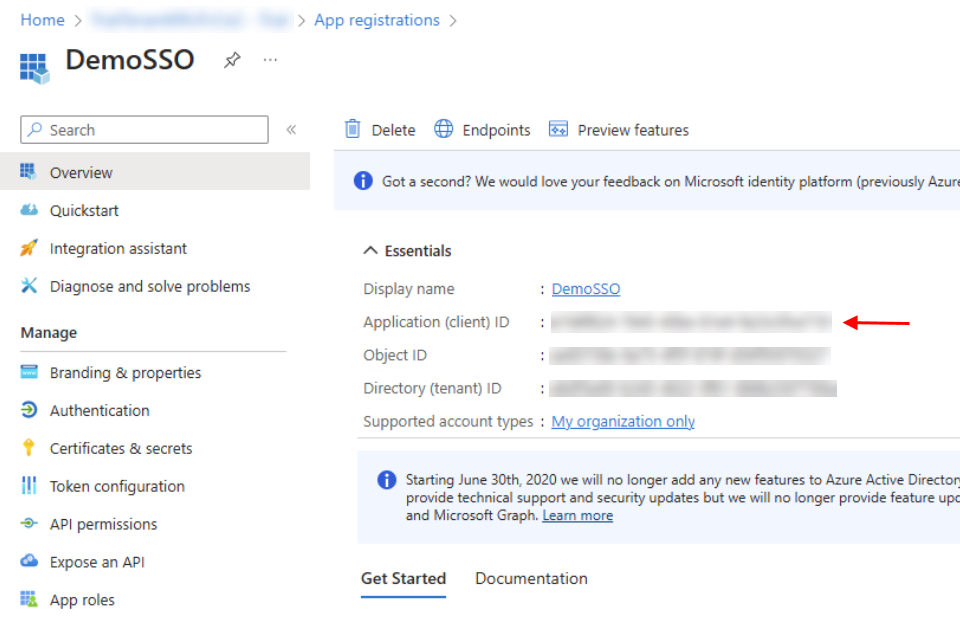960x618 pixels.
Task: Select the Get Started tab
Action: (x=403, y=579)
